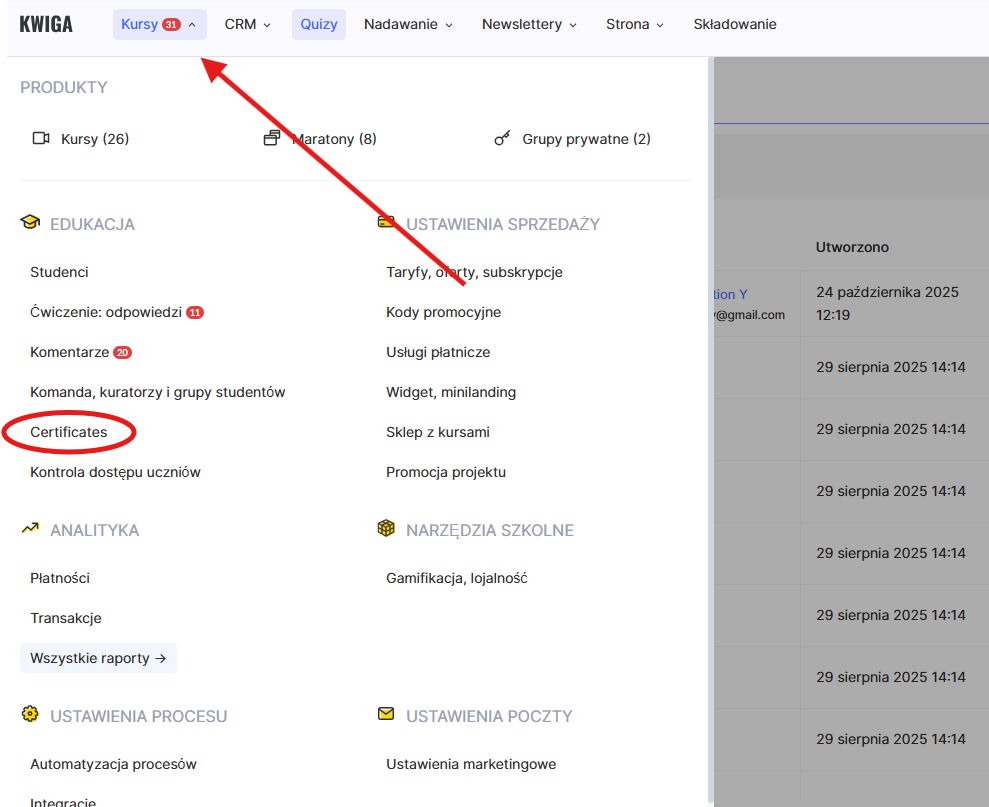Open the Składowanie menu item
Screen dimensions: 989x807
click(x=734, y=24)
